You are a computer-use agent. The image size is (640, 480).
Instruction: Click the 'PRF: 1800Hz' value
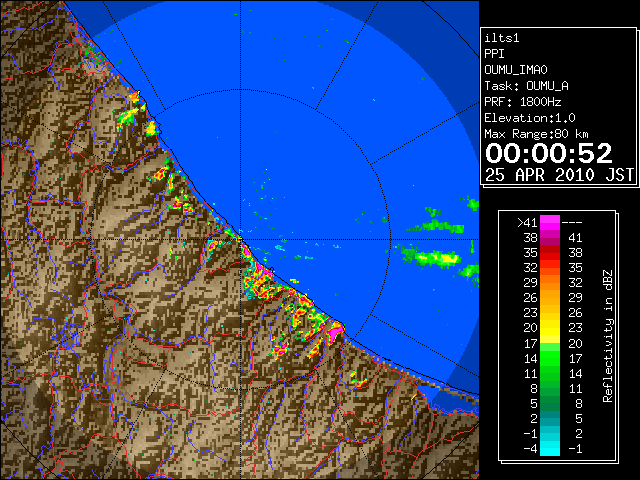tap(523, 102)
